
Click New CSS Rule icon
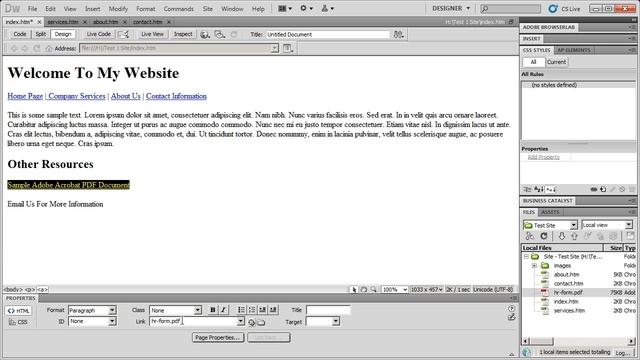click(603, 189)
